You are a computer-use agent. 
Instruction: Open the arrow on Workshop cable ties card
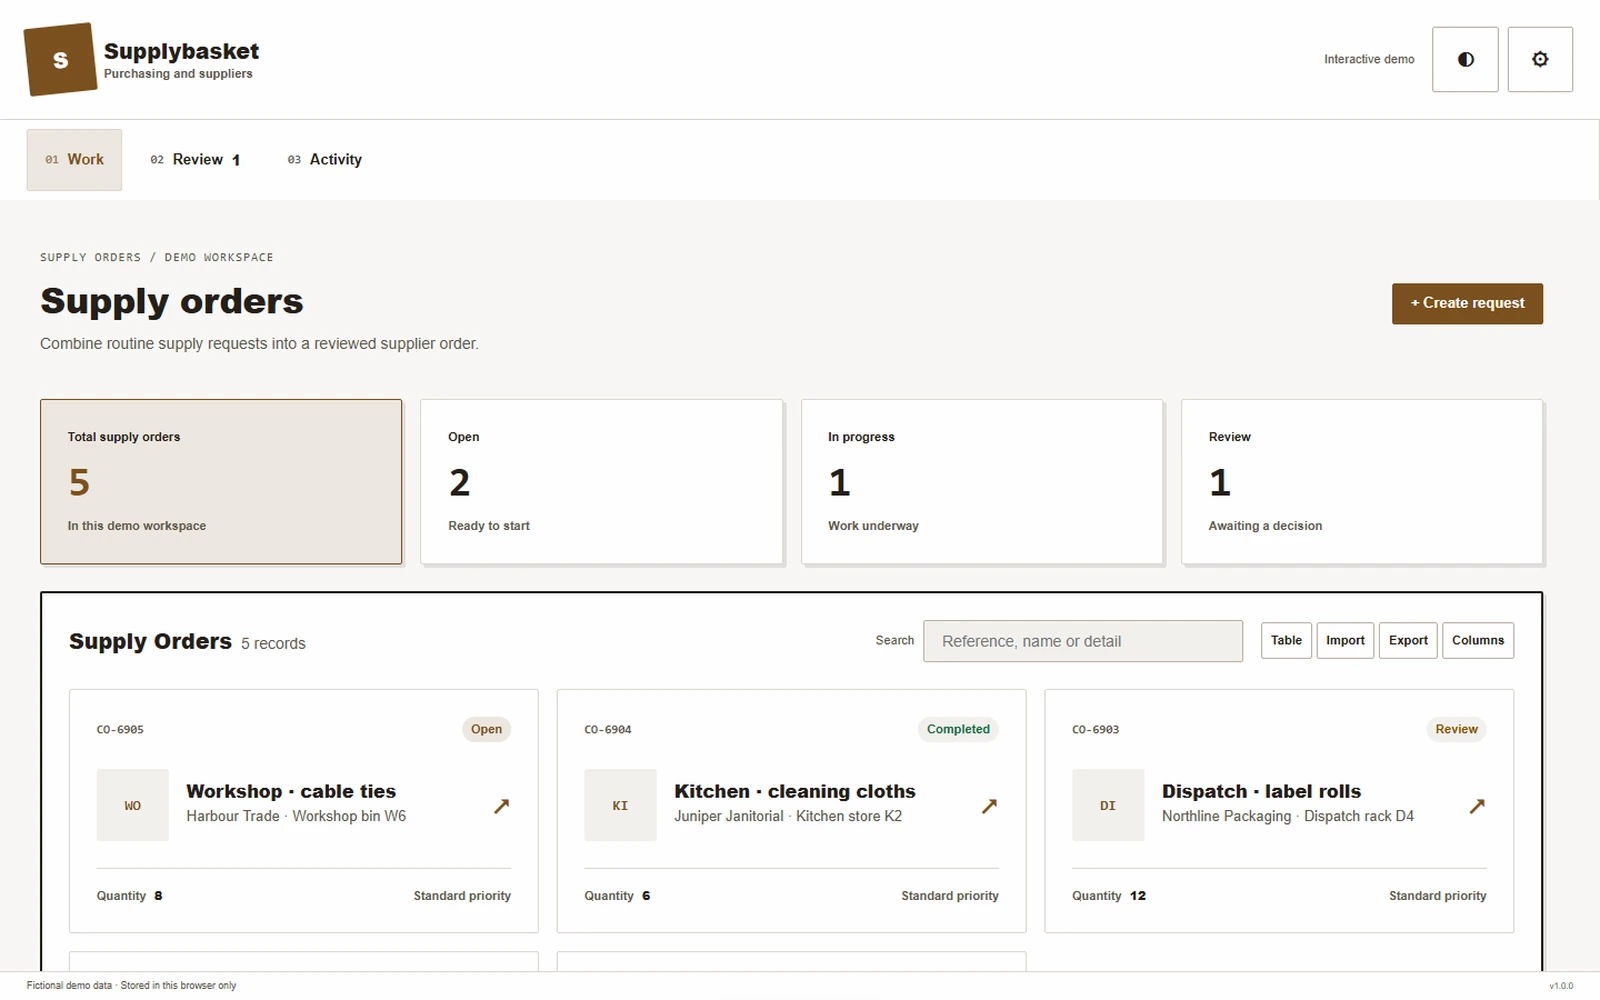[502, 806]
